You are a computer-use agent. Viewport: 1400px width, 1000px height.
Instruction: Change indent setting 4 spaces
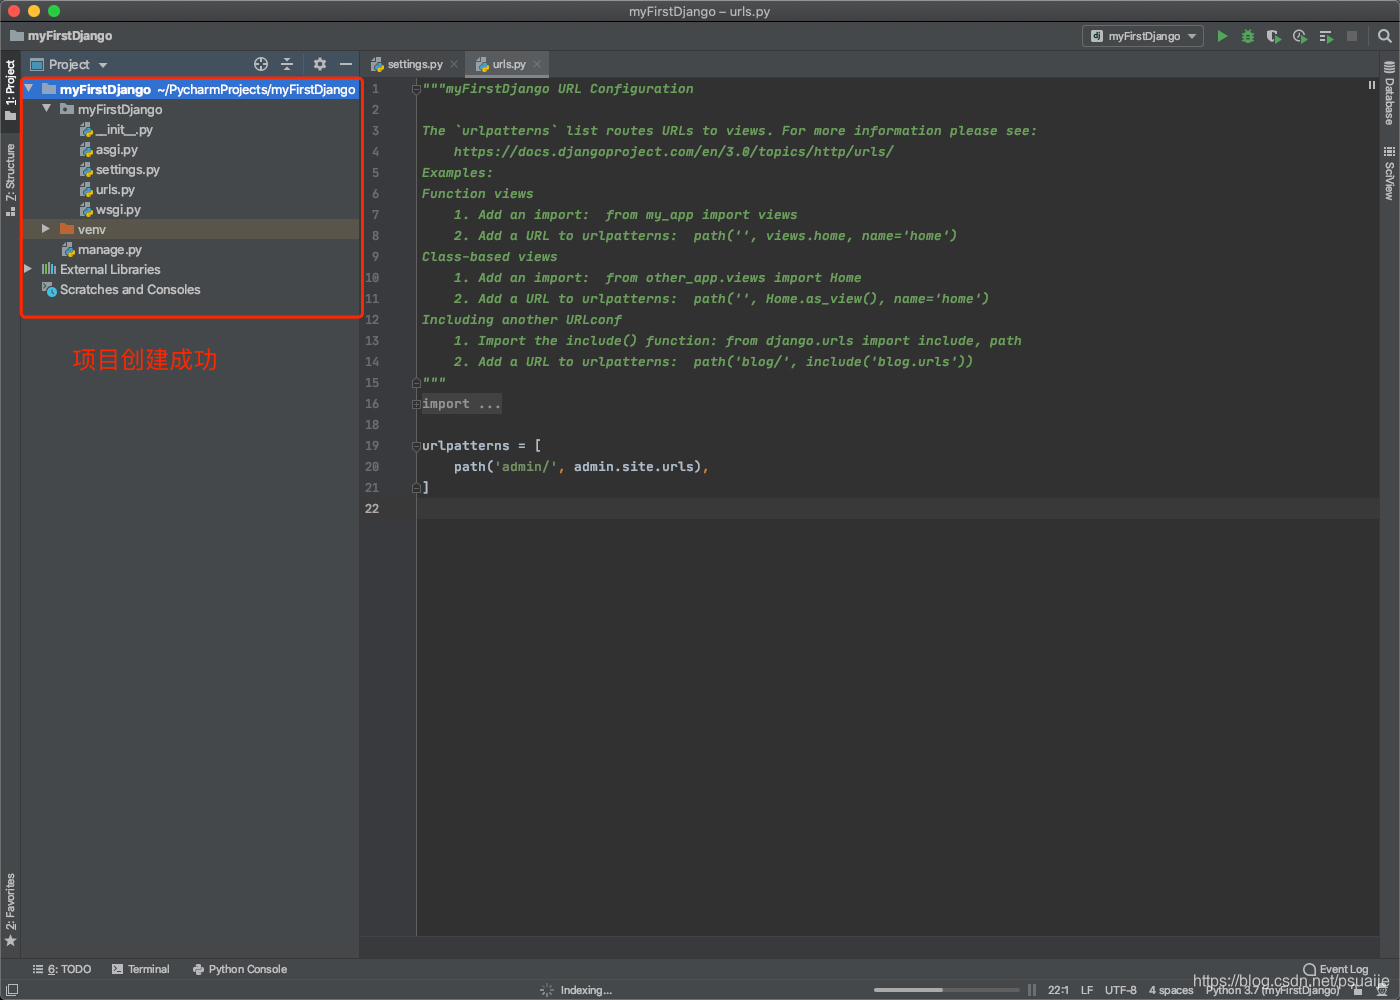[1171, 990]
